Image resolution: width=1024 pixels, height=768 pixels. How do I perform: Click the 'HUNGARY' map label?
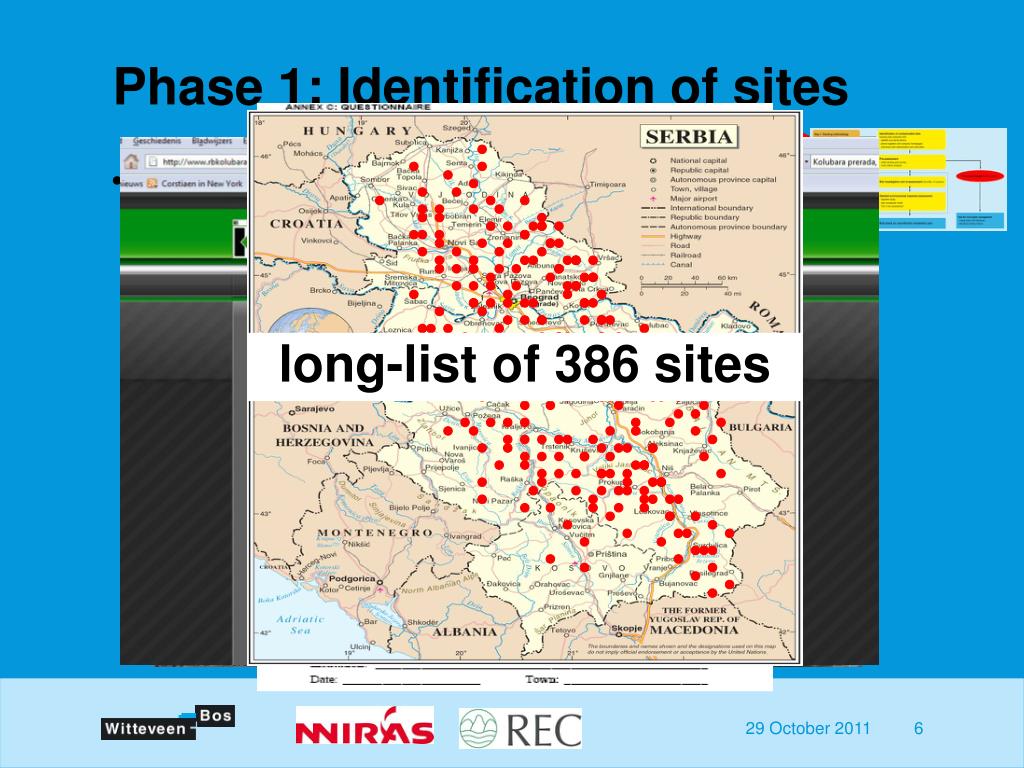[357, 131]
